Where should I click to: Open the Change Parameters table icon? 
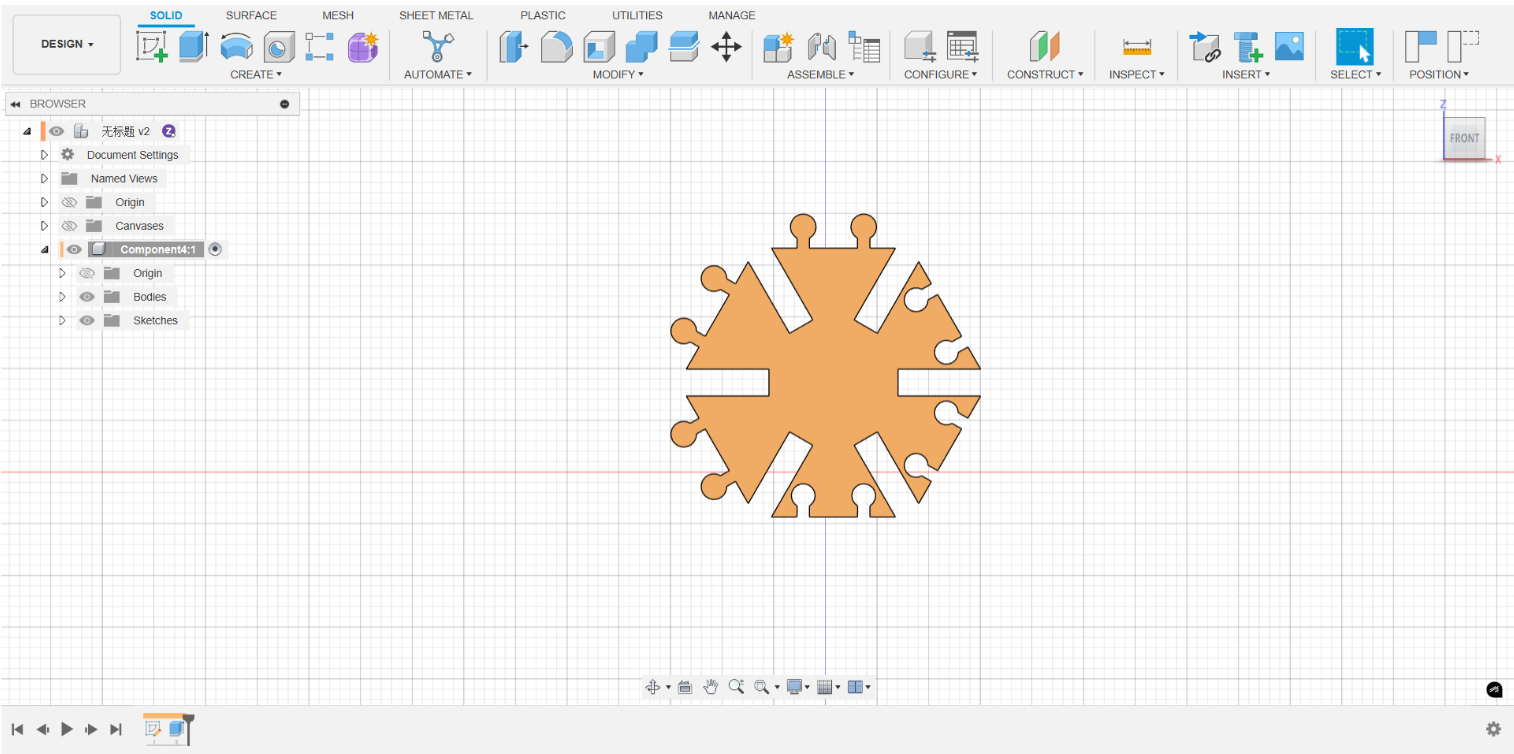point(962,46)
